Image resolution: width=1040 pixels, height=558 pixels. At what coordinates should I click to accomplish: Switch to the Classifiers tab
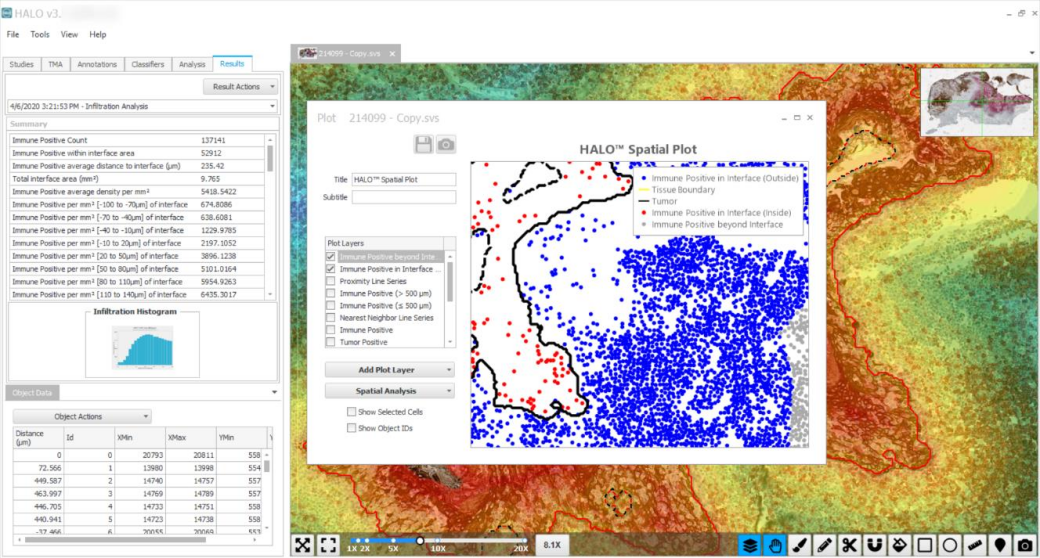(x=147, y=64)
